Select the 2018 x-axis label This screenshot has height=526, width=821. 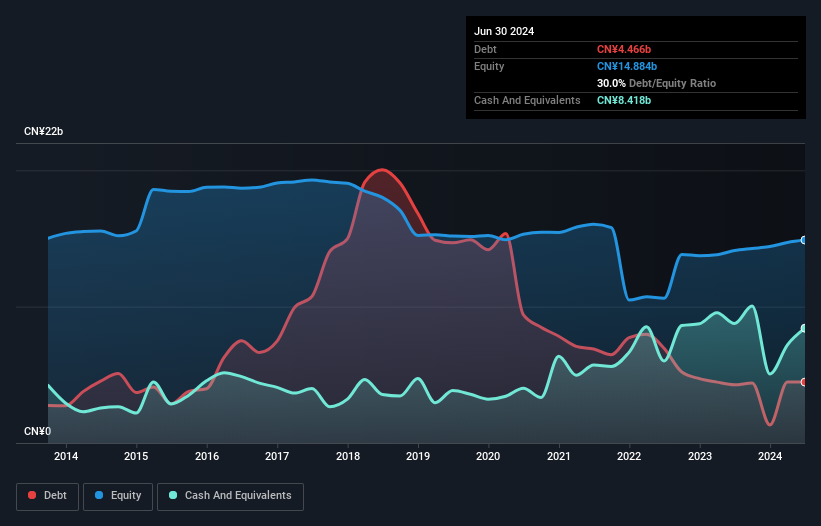point(348,456)
